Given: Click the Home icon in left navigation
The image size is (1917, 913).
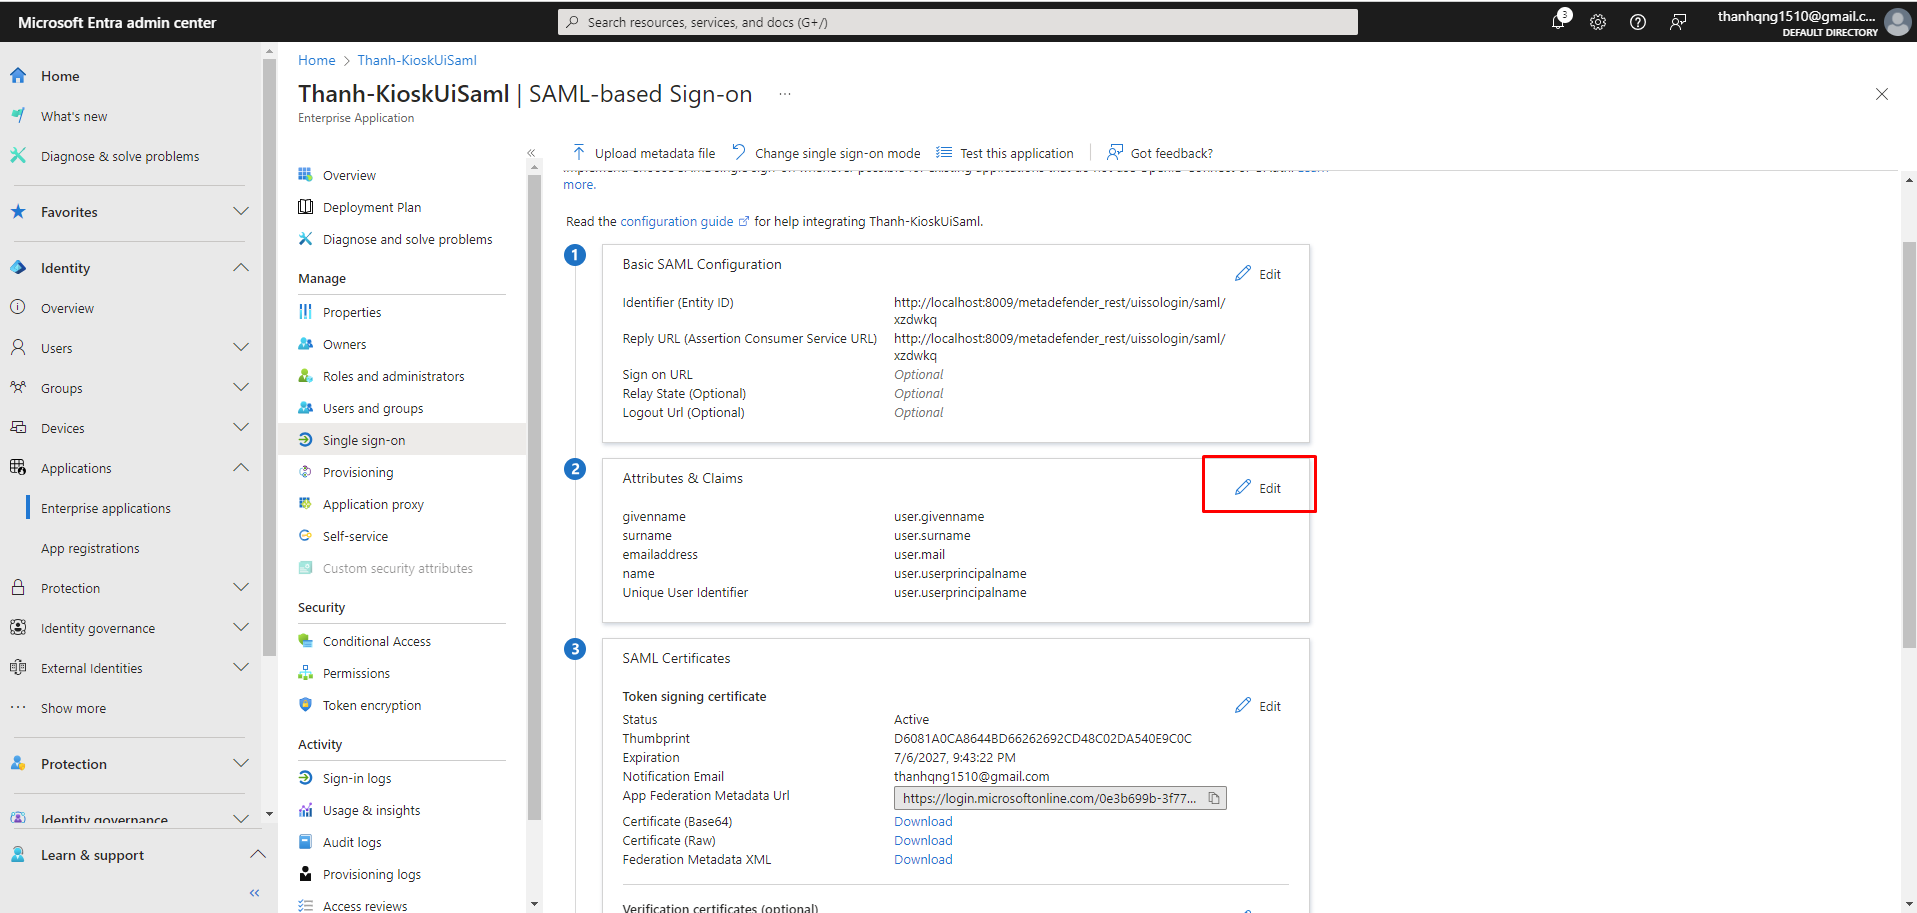Looking at the screenshot, I should click(18, 76).
